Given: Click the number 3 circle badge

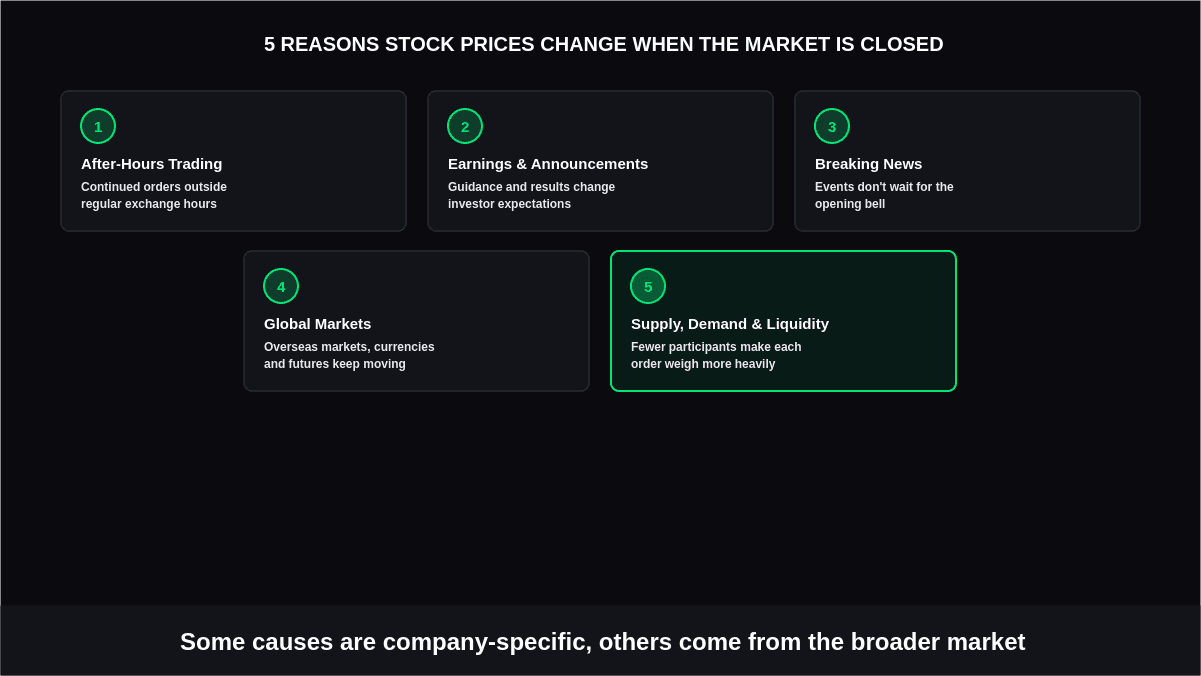Looking at the screenshot, I should 832,126.
